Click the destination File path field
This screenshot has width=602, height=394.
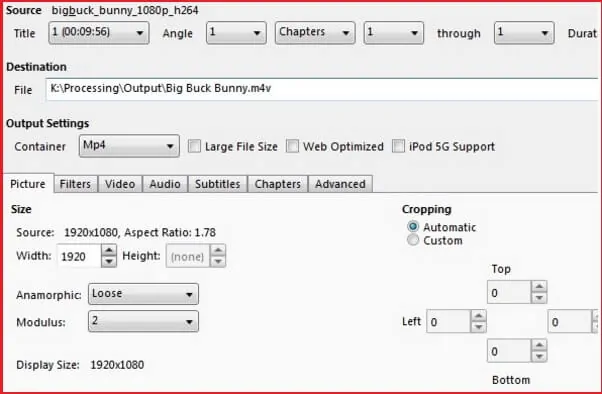(322, 89)
